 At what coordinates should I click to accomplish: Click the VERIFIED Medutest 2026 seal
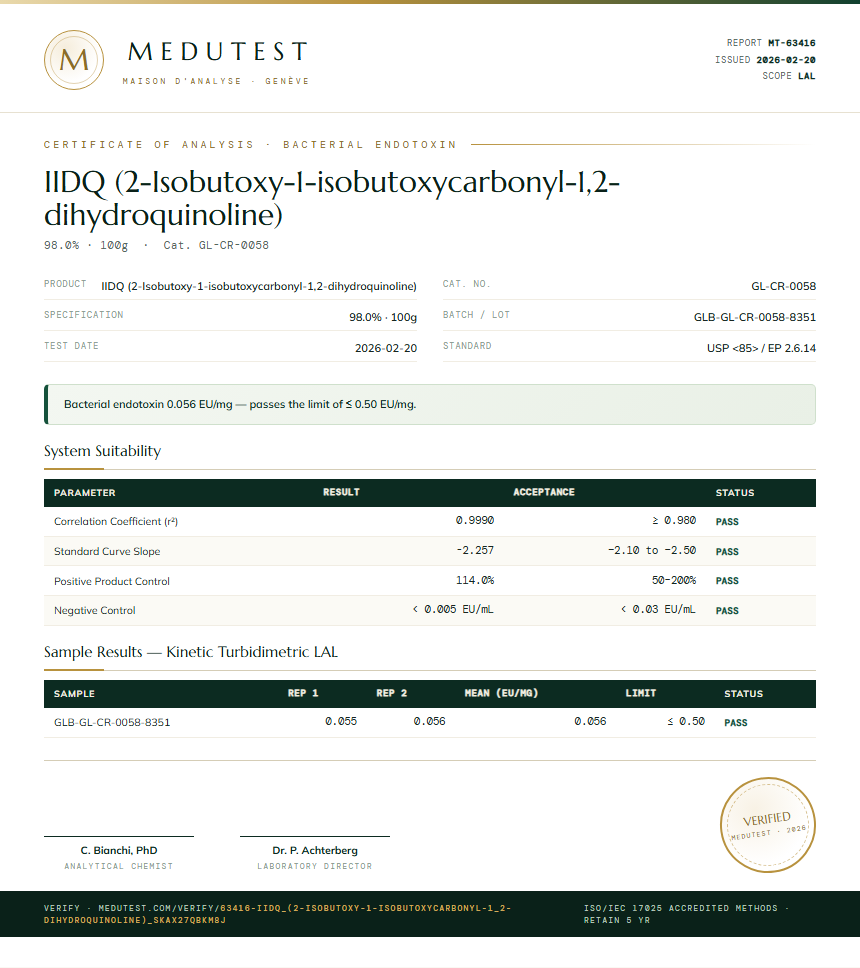click(767, 825)
